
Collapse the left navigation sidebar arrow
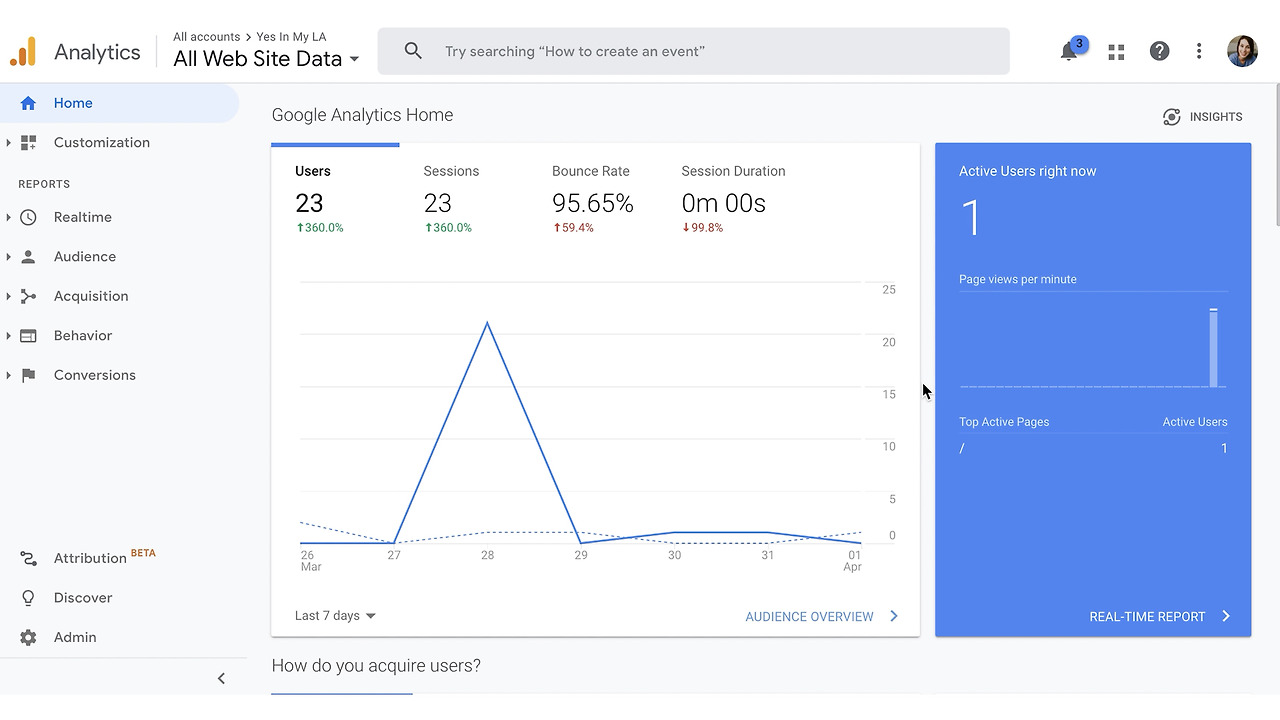(x=221, y=678)
